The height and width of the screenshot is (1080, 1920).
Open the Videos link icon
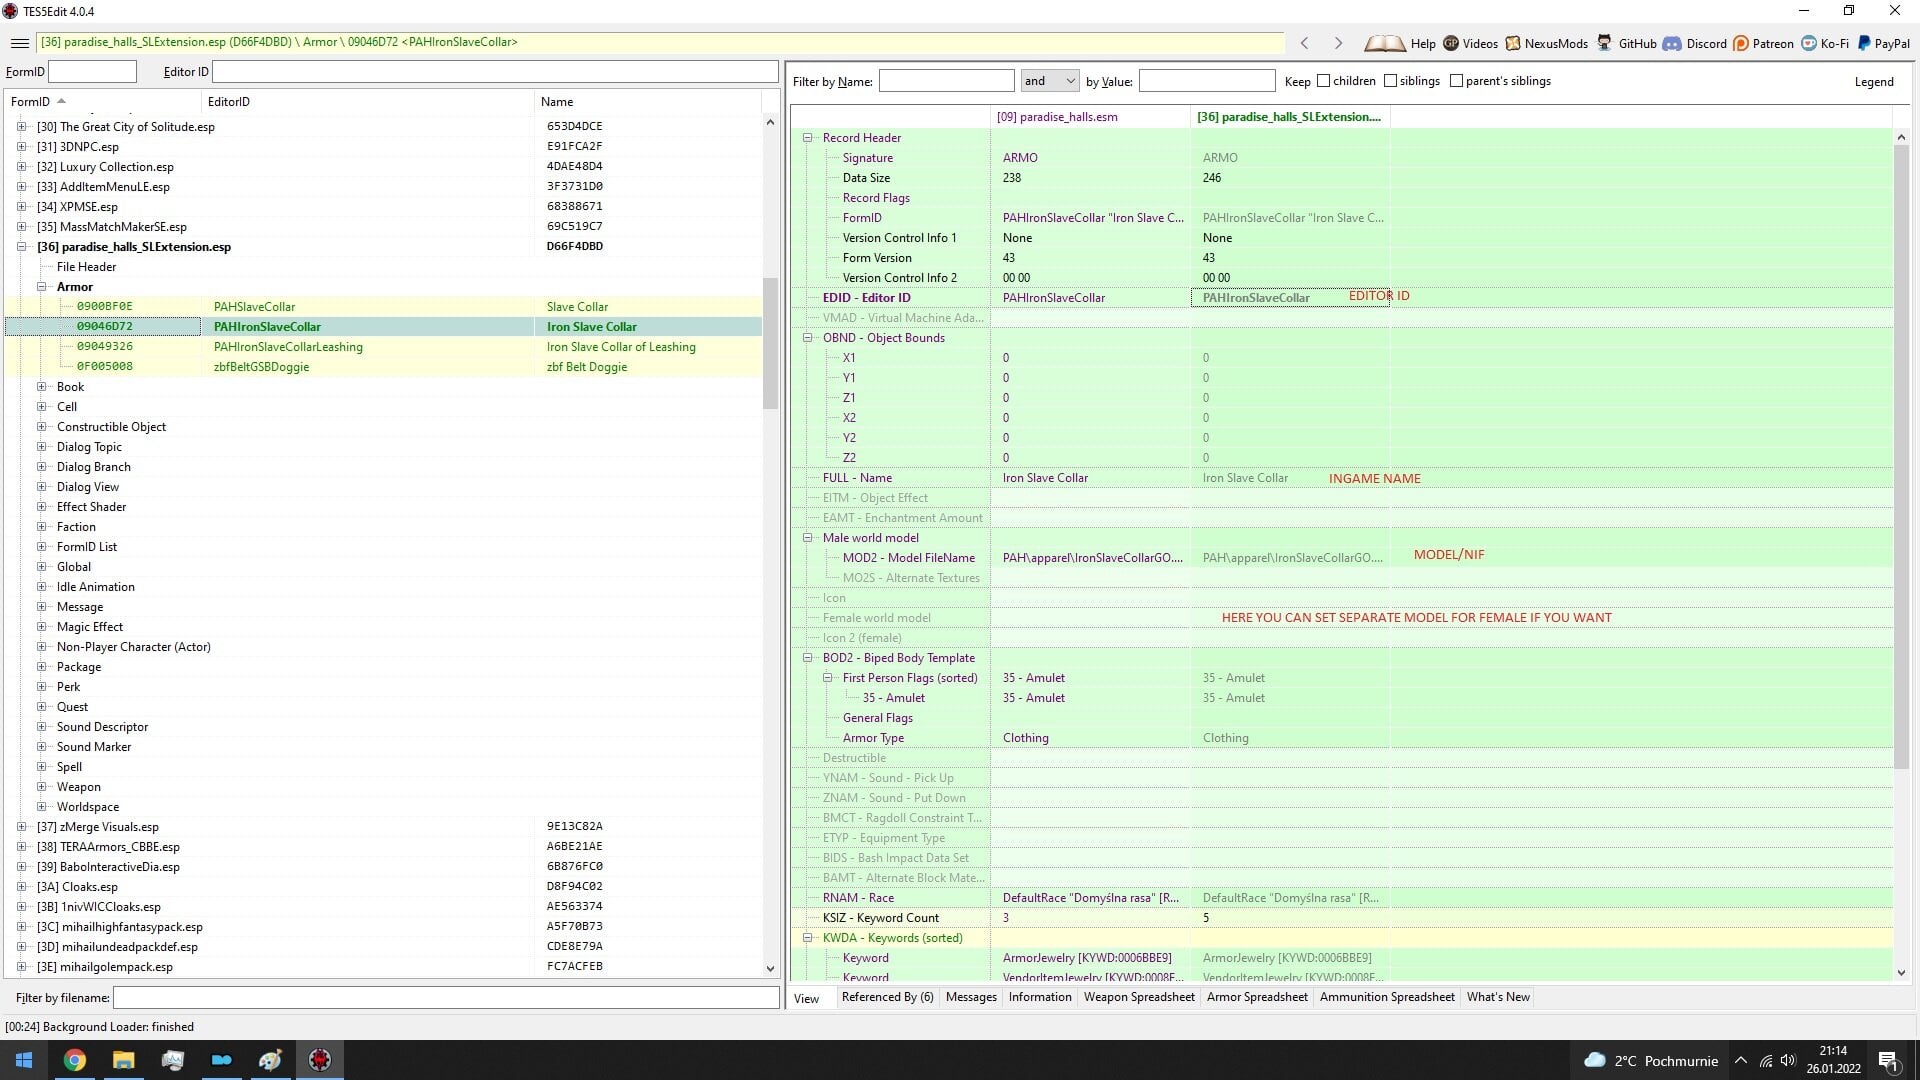coord(1451,43)
